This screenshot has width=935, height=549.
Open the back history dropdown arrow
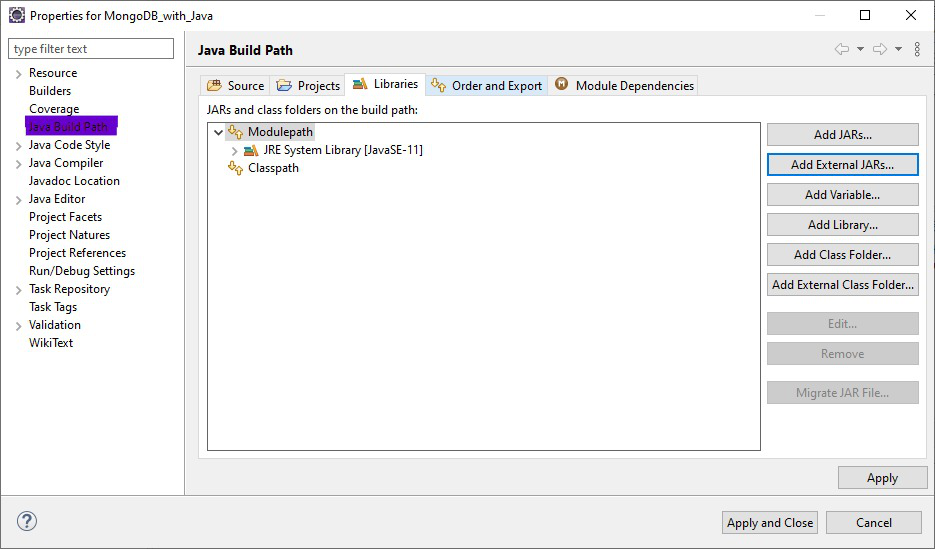click(x=860, y=49)
